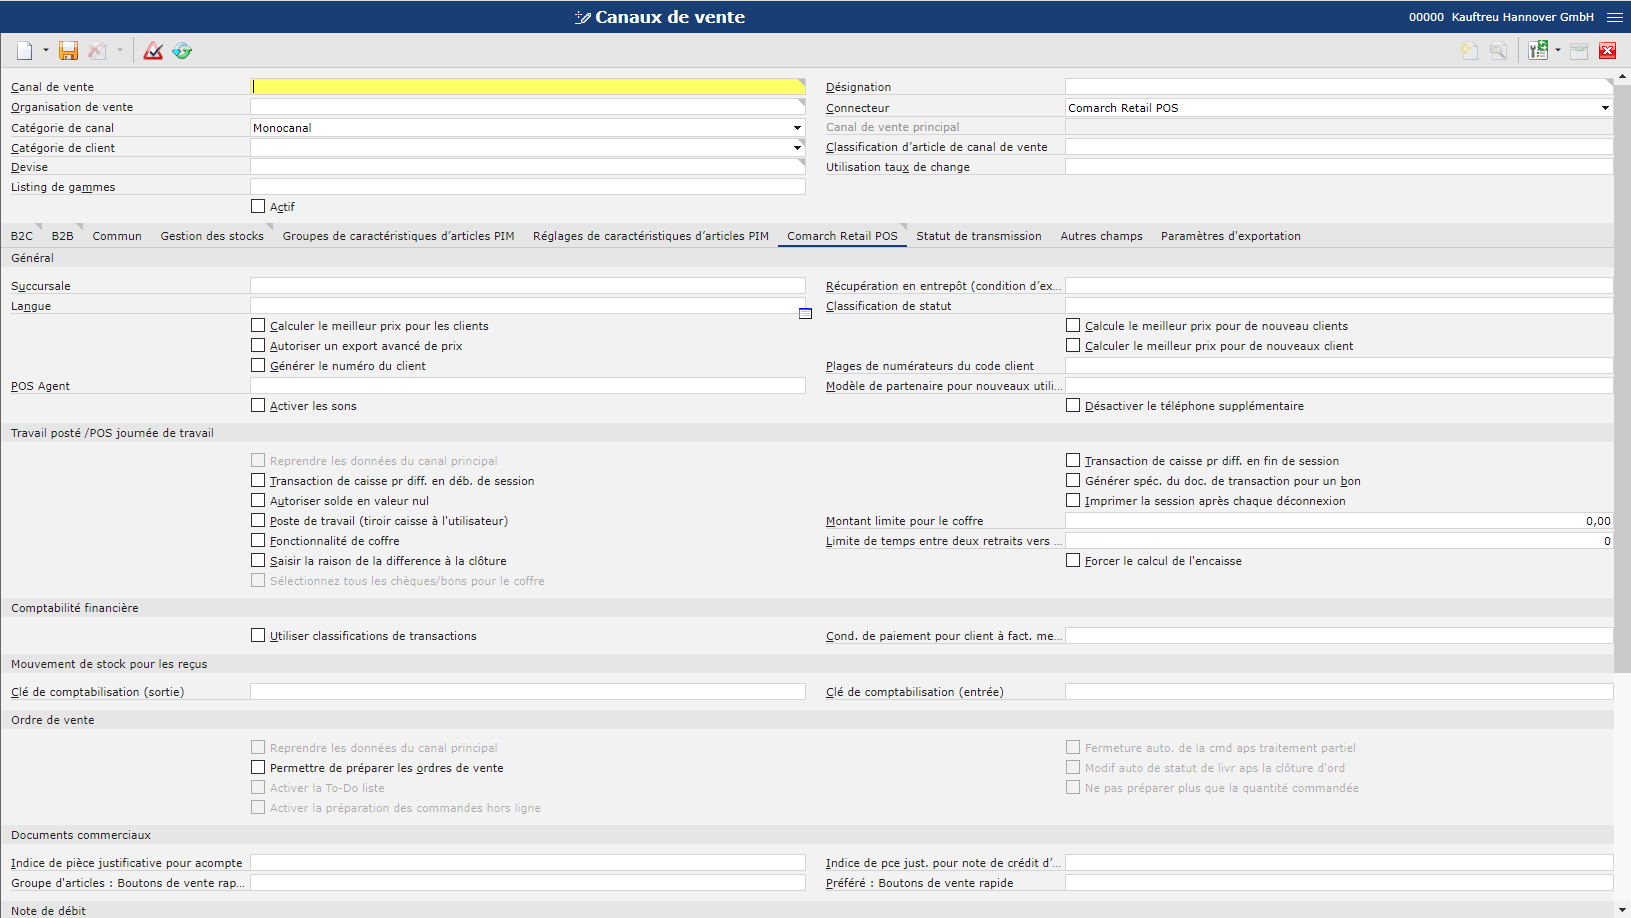Click the Organisation de vente input field
Screen dimensions: 1631x918
[528, 107]
